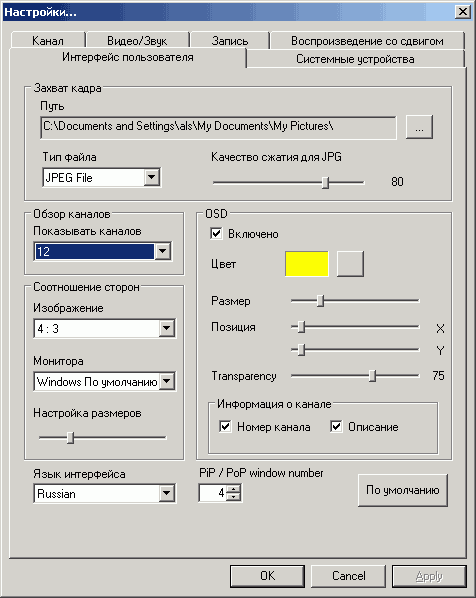The image size is (476, 598).
Task: Switch to the Запись tab
Action: (x=230, y=40)
